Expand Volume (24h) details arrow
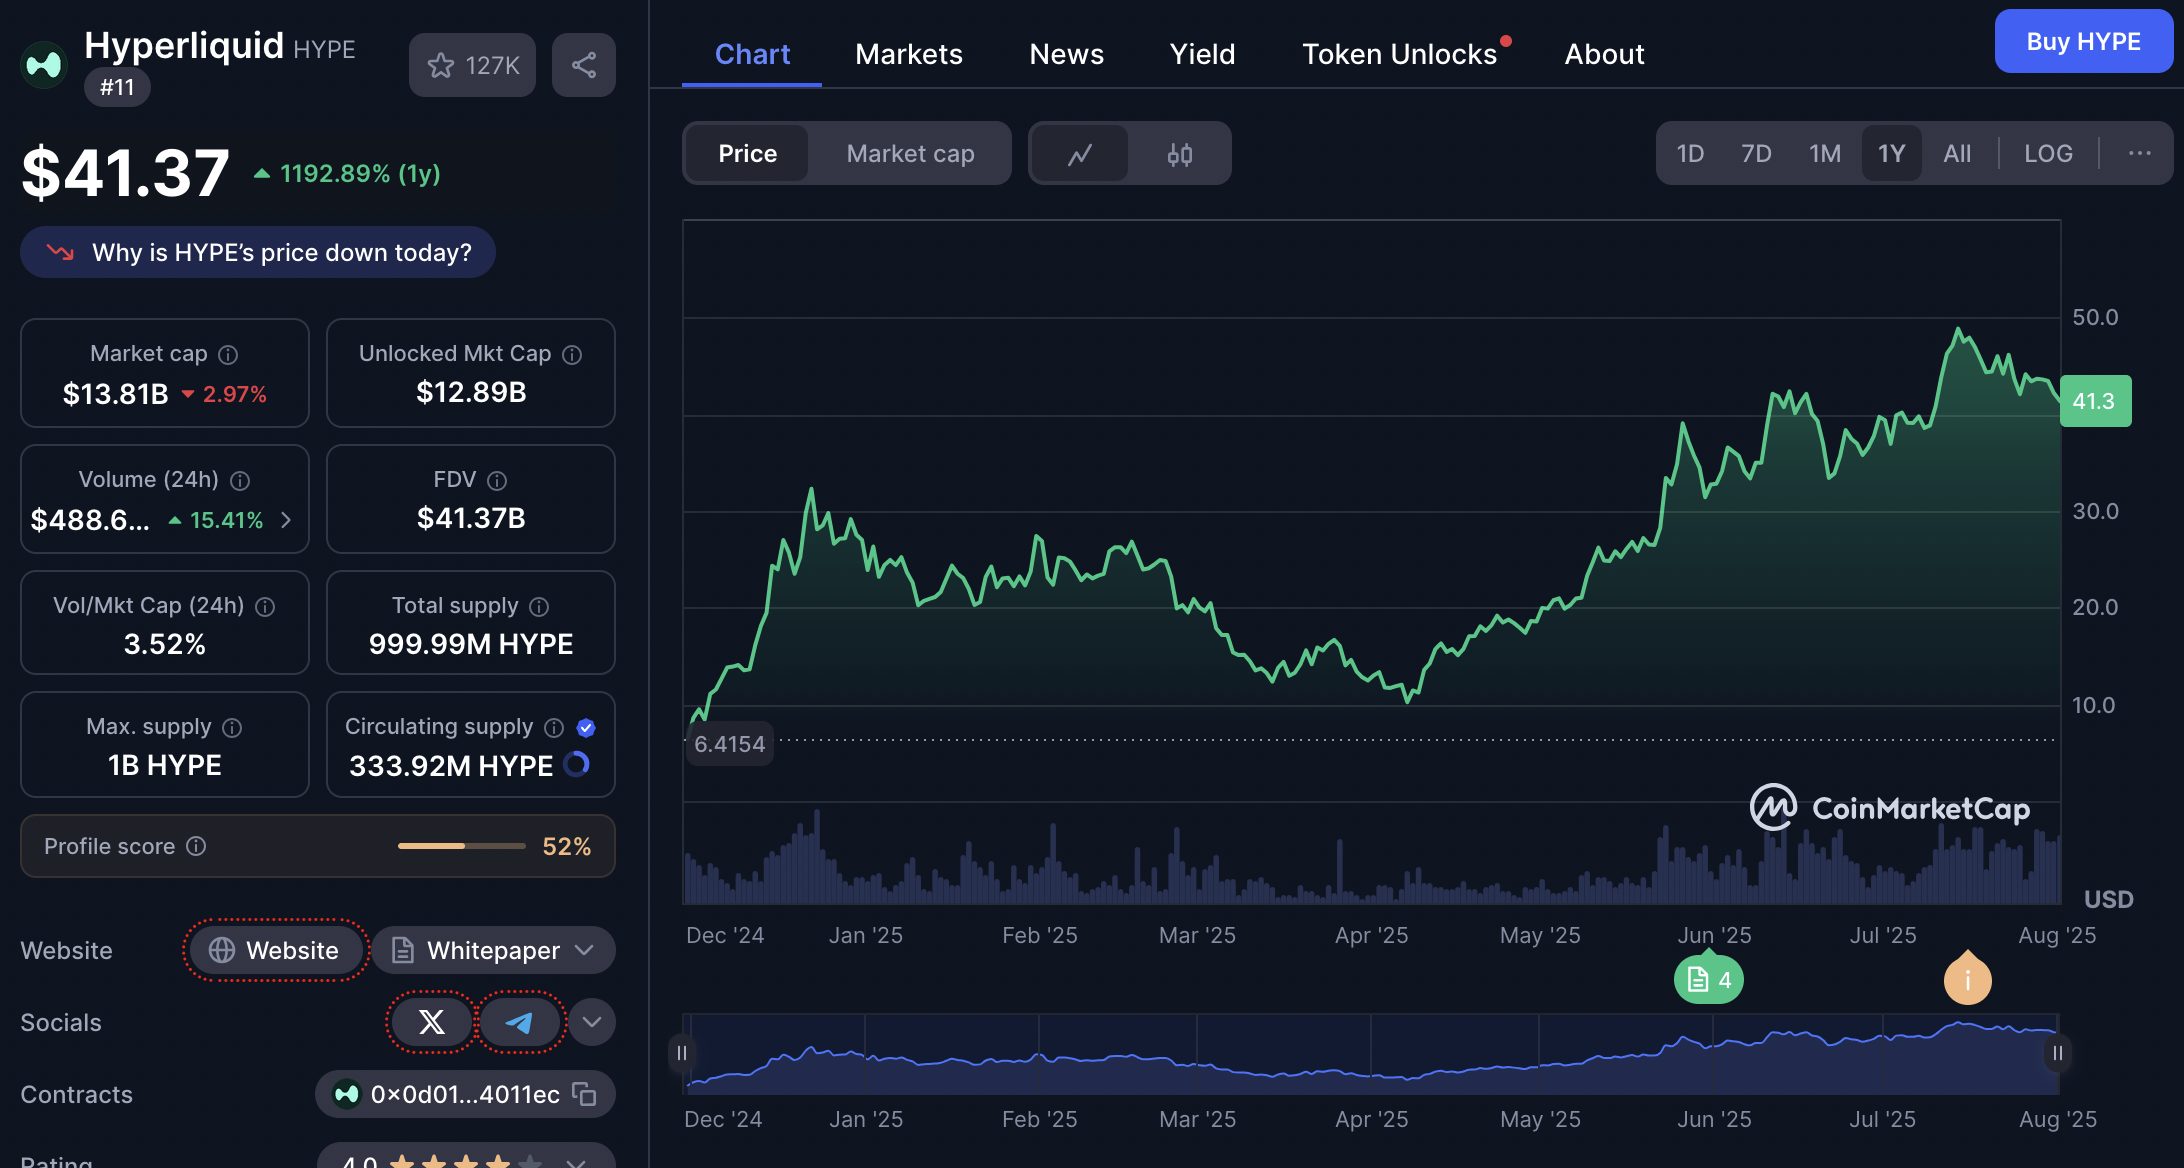2184x1168 pixels. click(286, 520)
